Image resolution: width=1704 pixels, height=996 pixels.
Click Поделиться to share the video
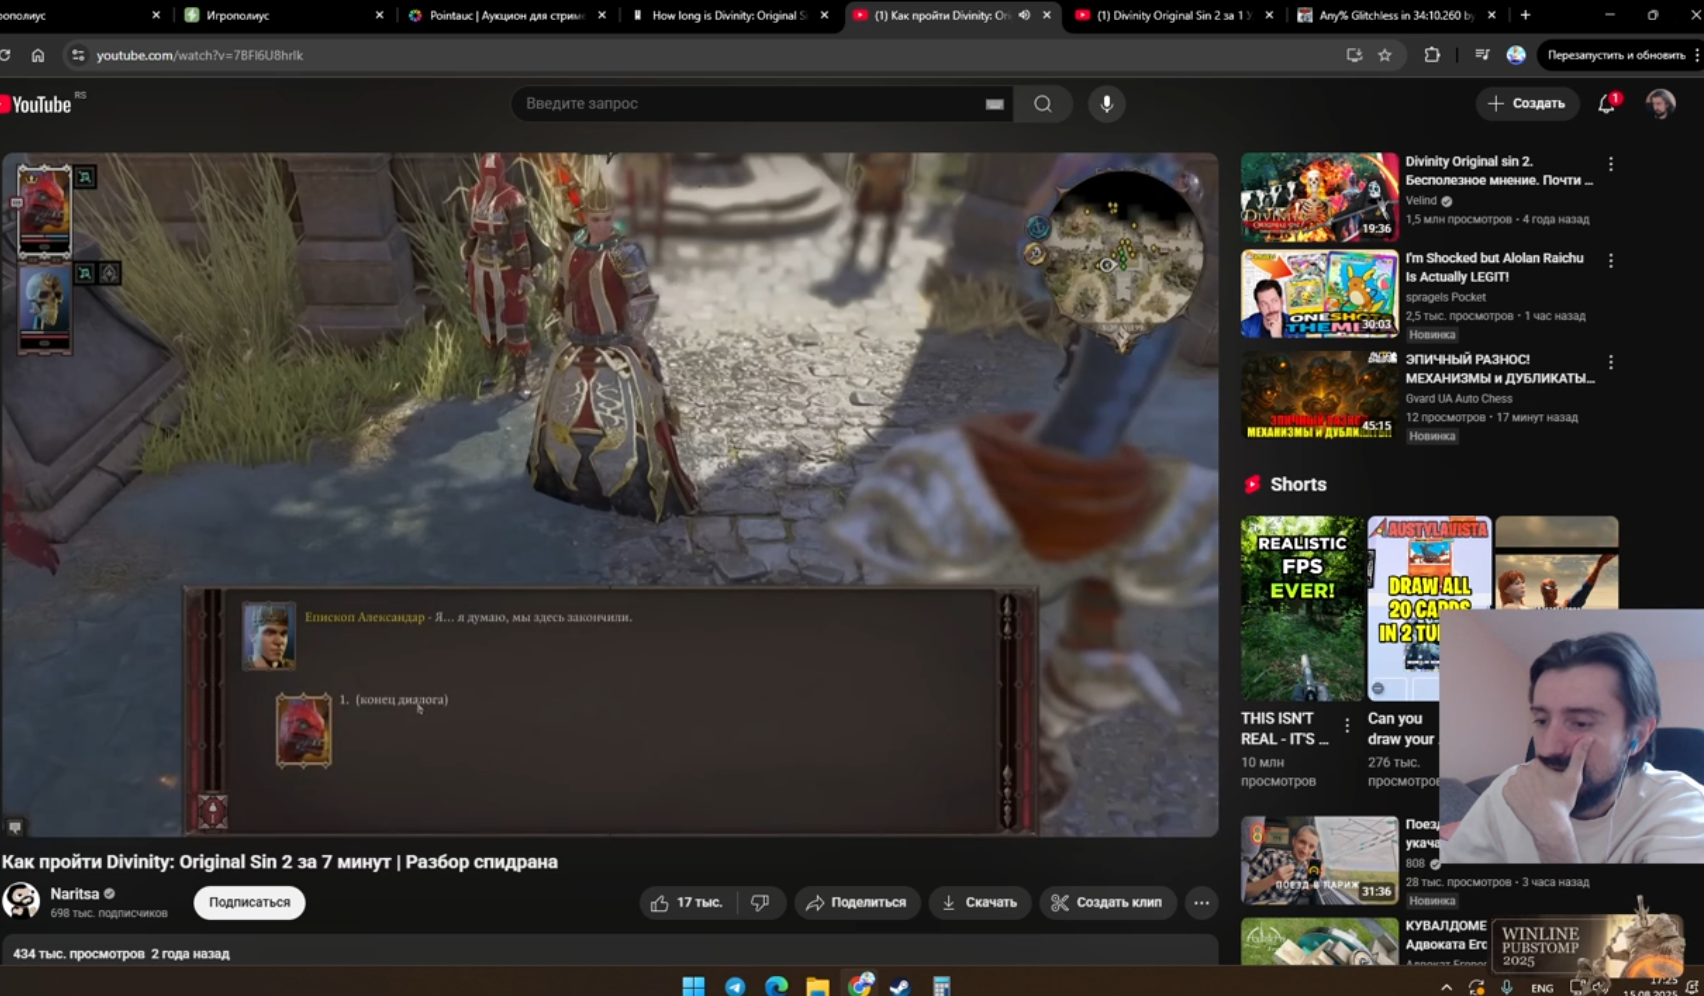857,902
